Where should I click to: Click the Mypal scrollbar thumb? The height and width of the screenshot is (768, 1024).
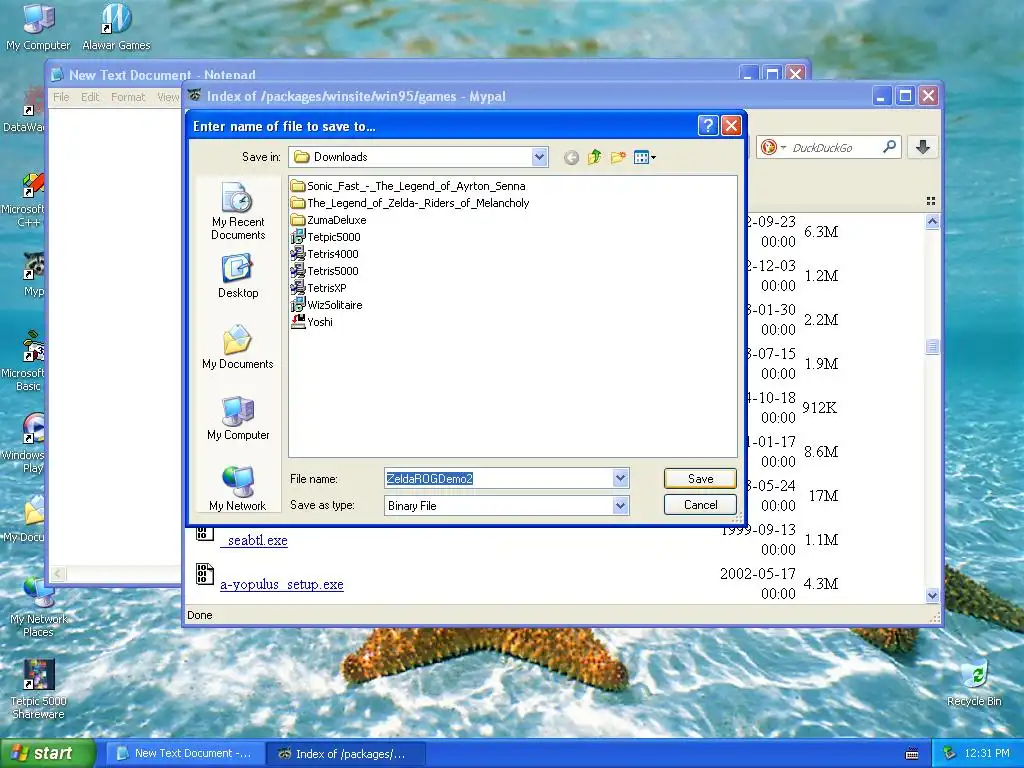tap(932, 347)
